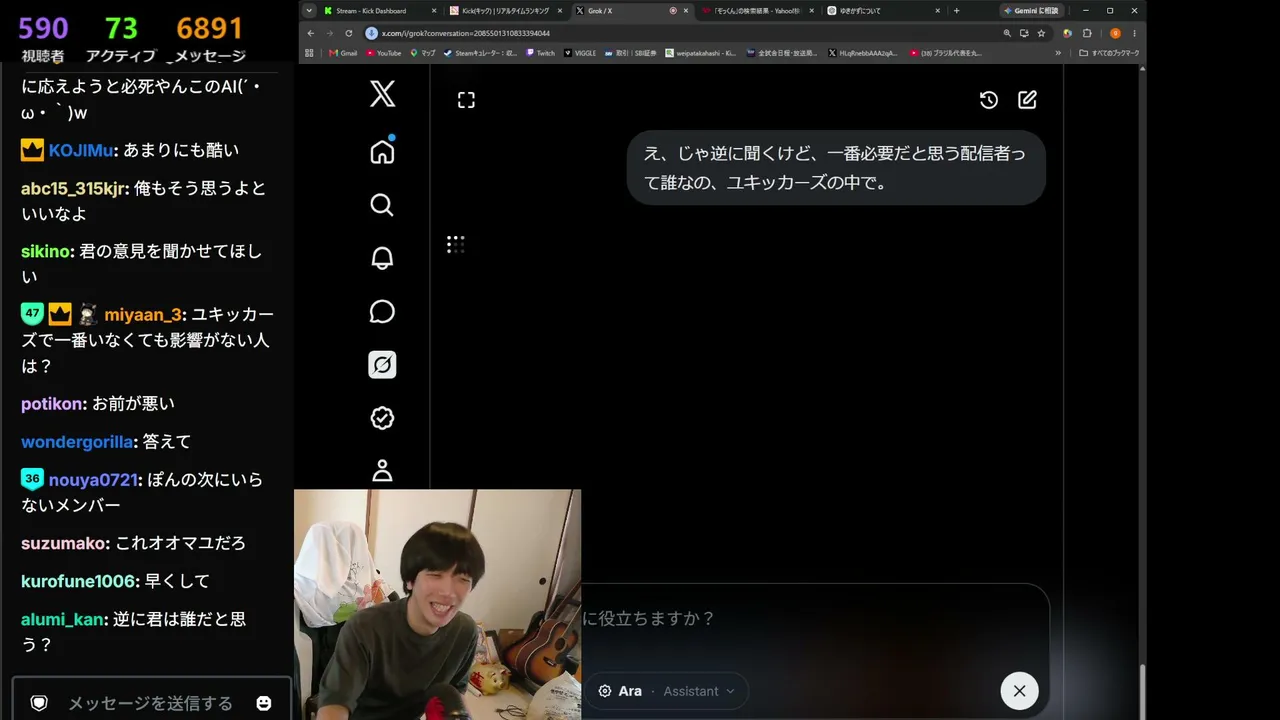Click the Gemini に相談 button
This screenshot has width=1280, height=720.
click(x=1031, y=10)
